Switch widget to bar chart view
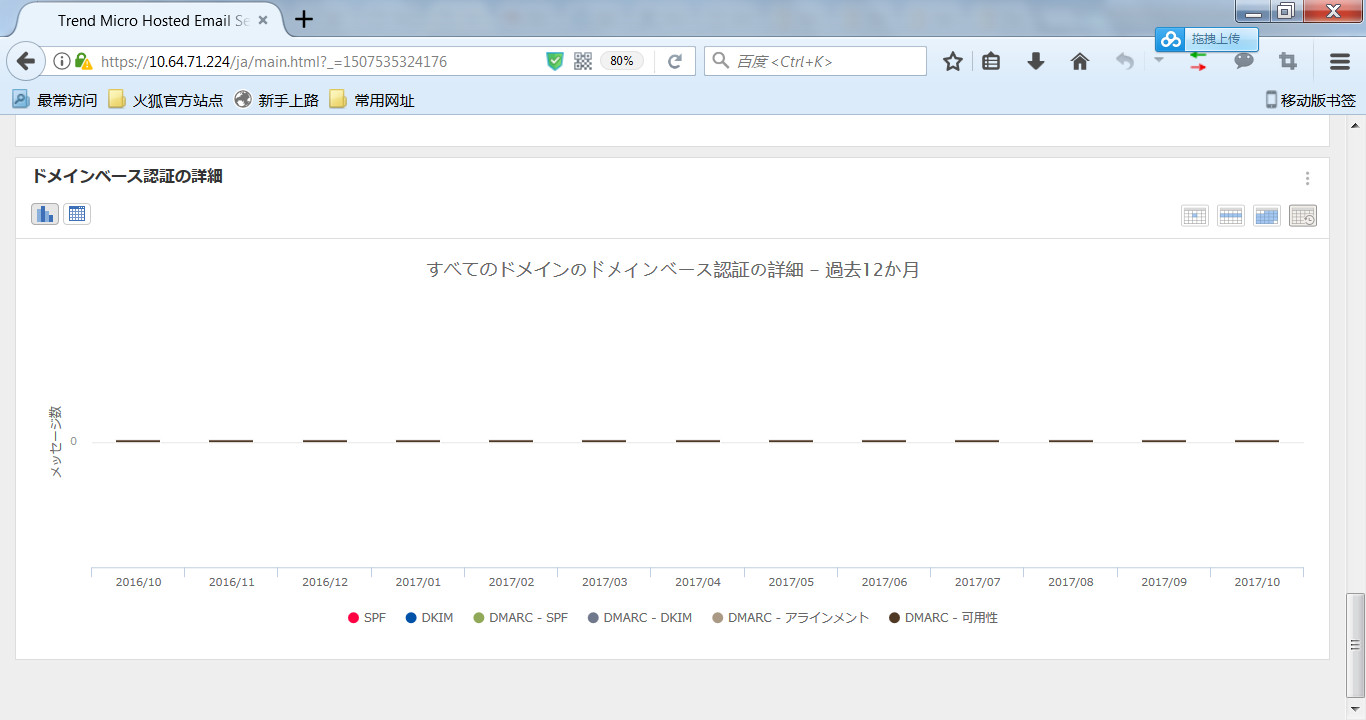1366x720 pixels. click(45, 214)
